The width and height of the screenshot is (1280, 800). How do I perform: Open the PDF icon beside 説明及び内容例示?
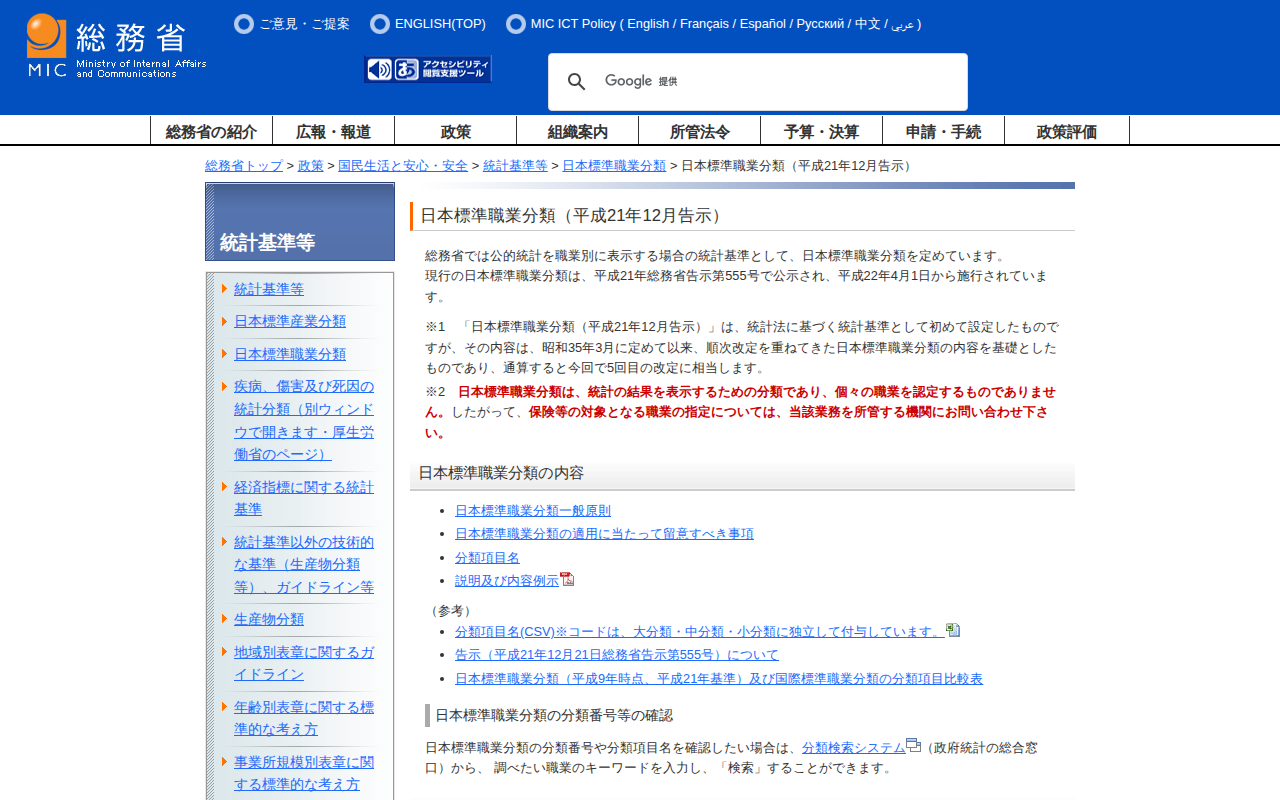click(x=569, y=578)
